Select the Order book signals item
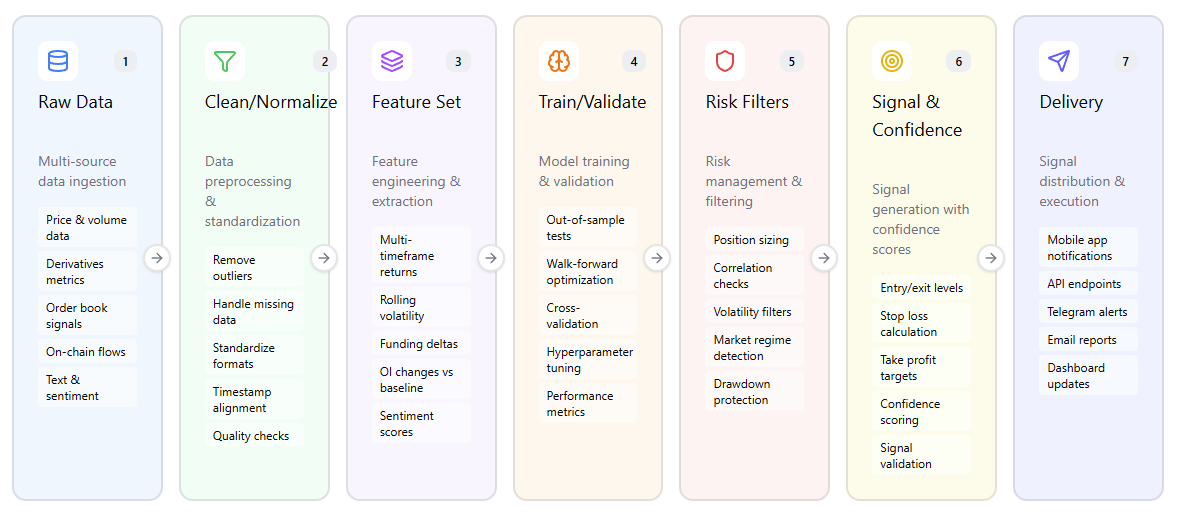Screen dimensions: 1181x517 pos(88,316)
